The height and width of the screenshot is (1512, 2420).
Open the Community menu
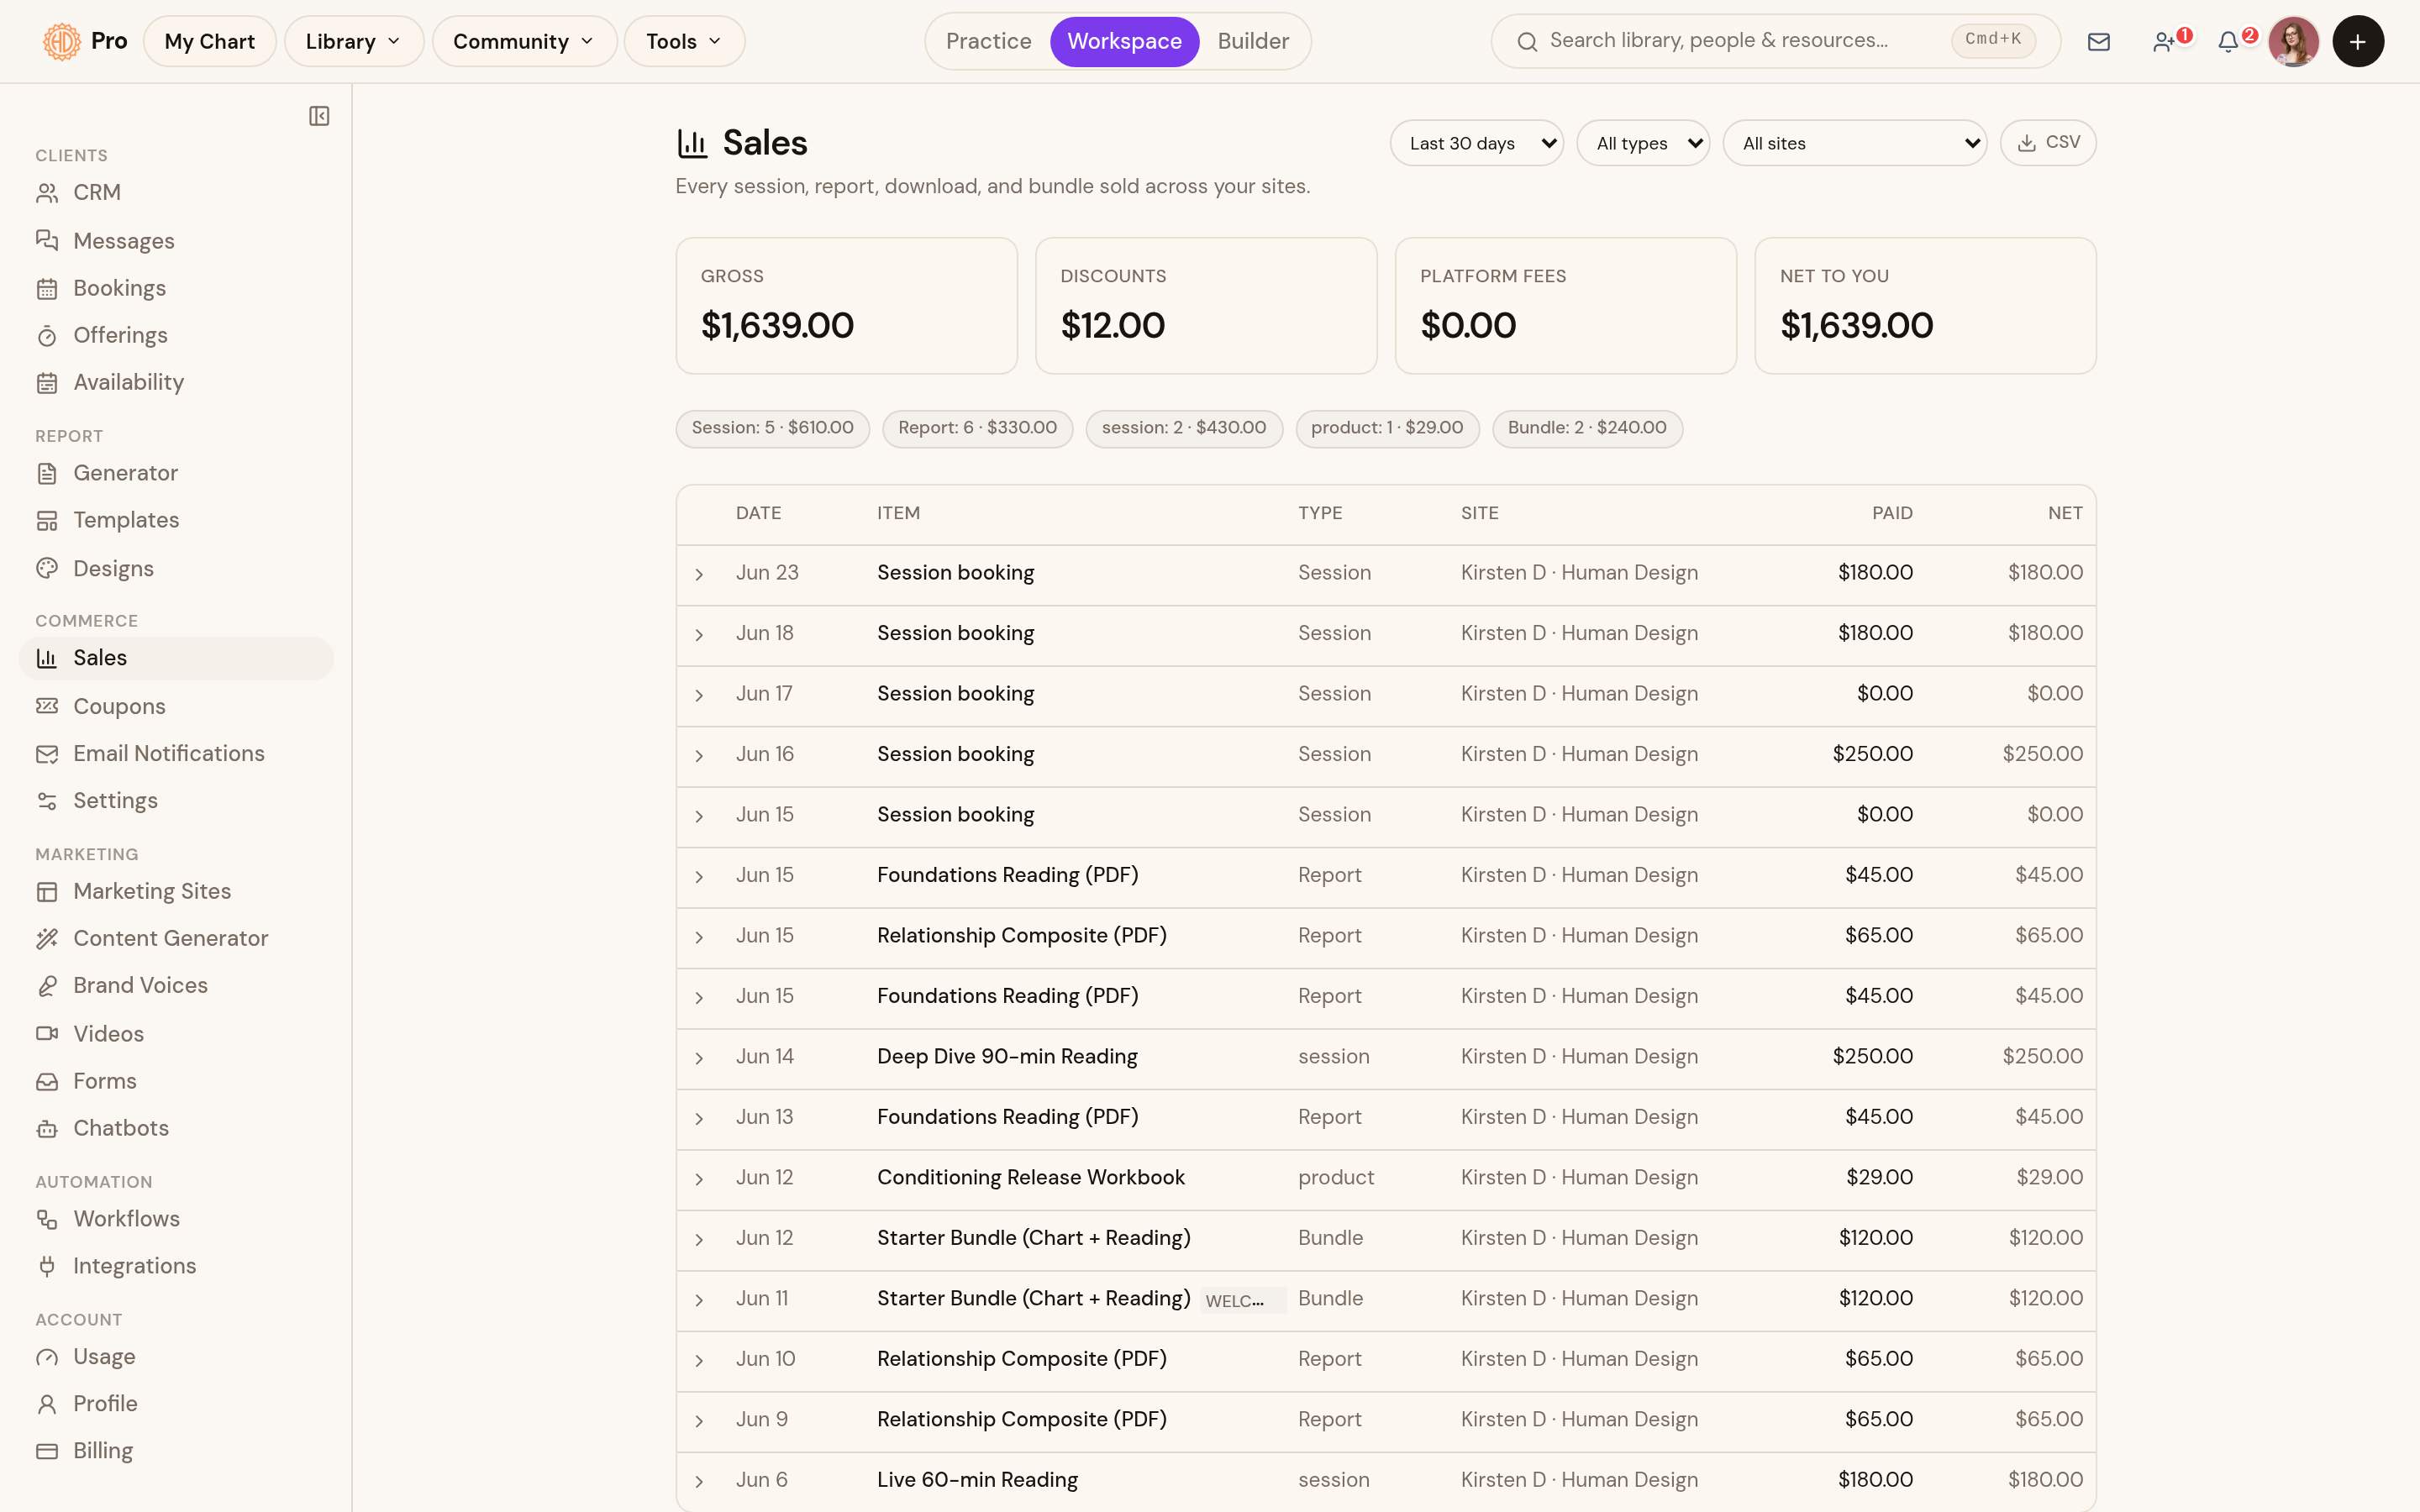click(x=524, y=41)
